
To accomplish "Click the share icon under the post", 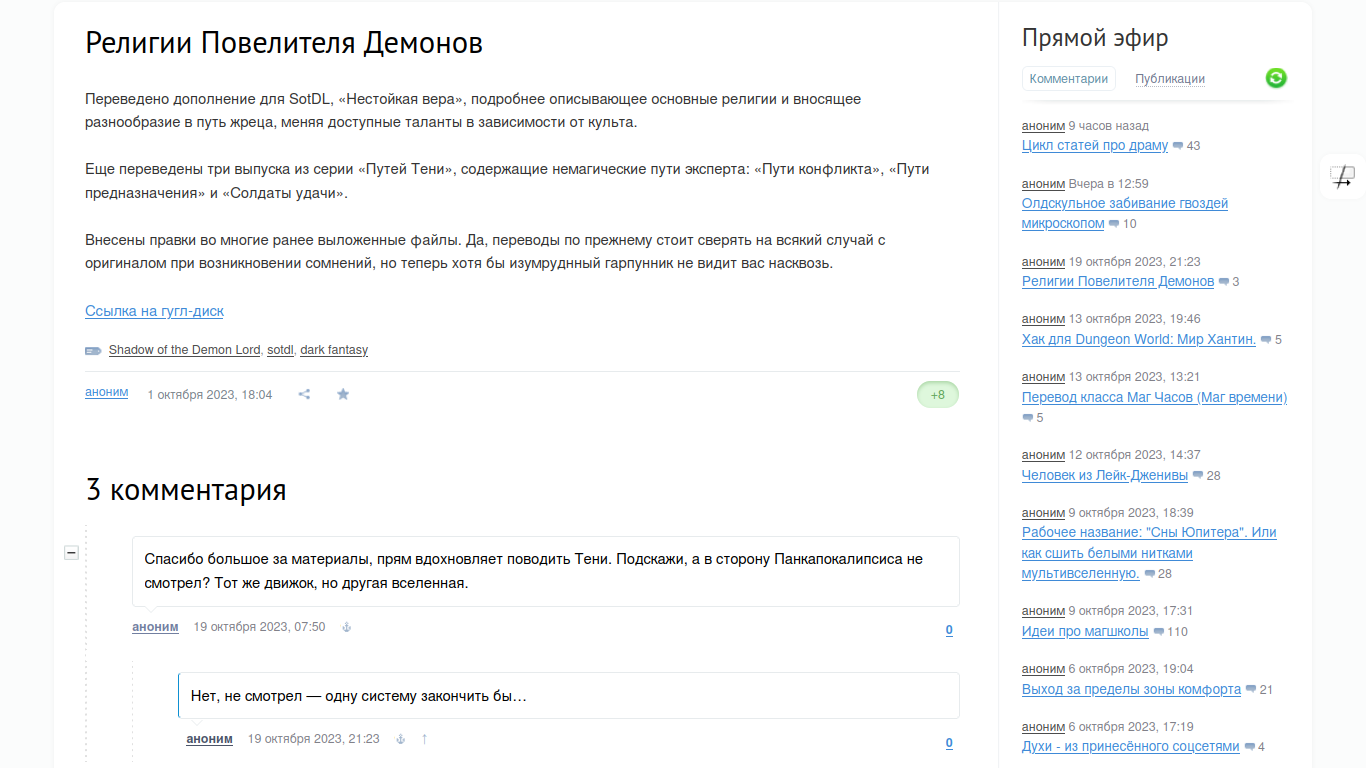I will click(x=304, y=394).
